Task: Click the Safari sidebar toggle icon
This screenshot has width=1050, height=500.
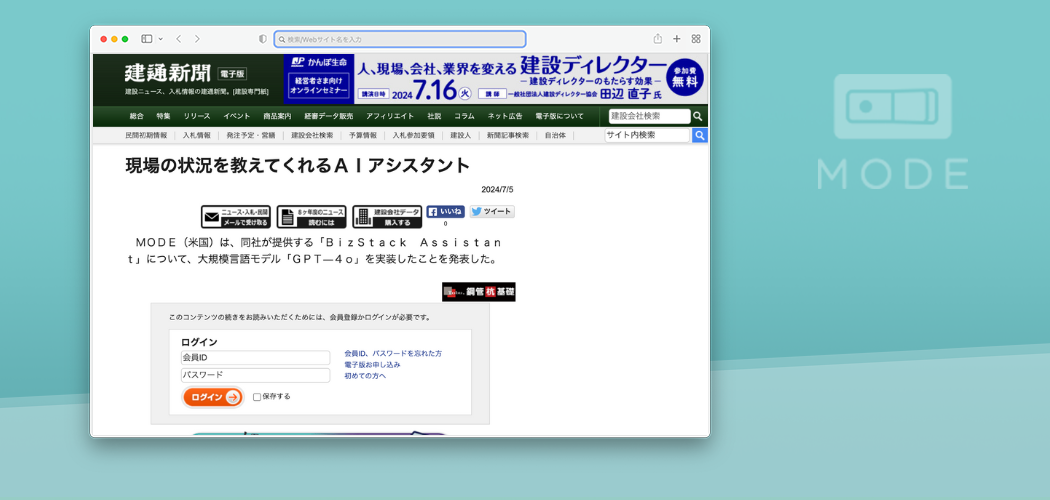Action: click(146, 39)
